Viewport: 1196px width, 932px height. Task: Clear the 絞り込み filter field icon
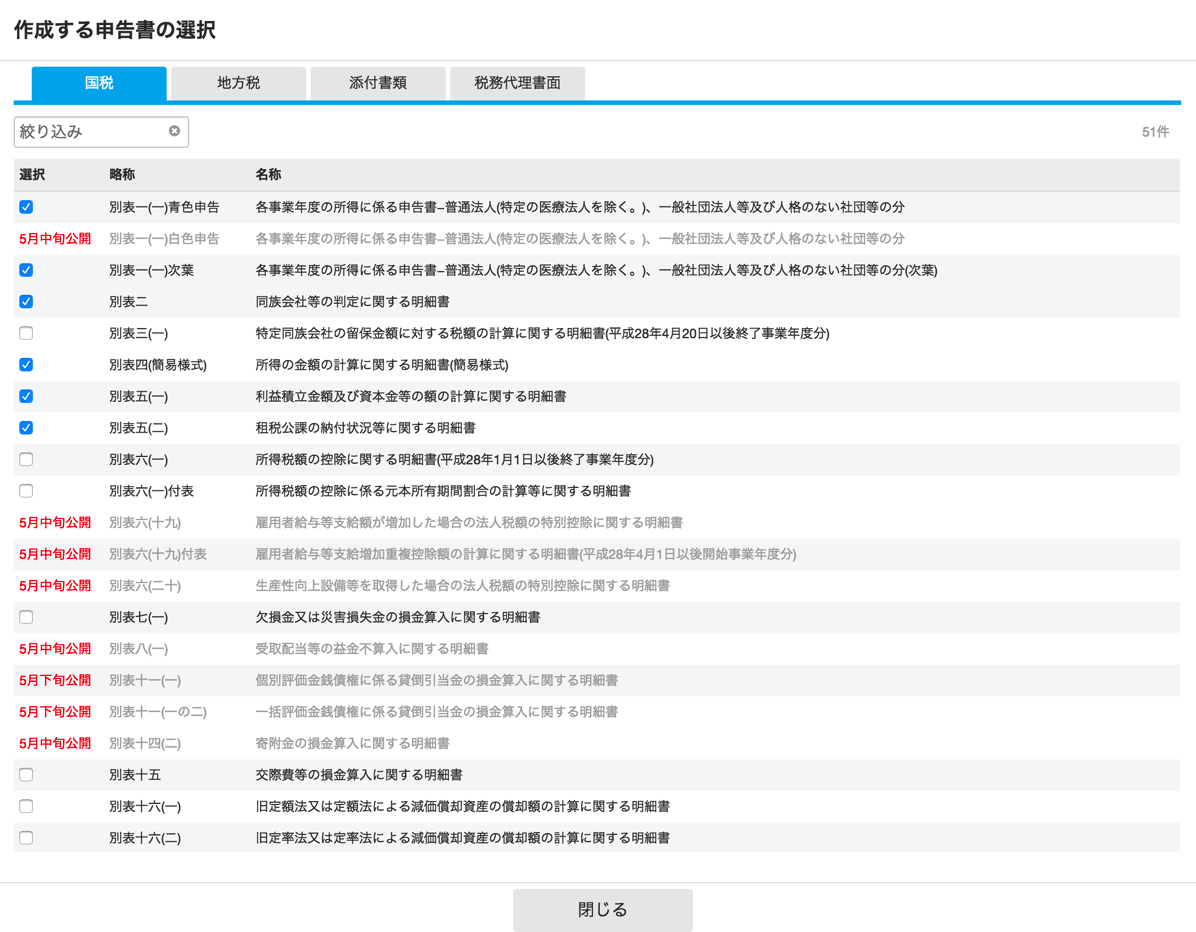coord(174,131)
